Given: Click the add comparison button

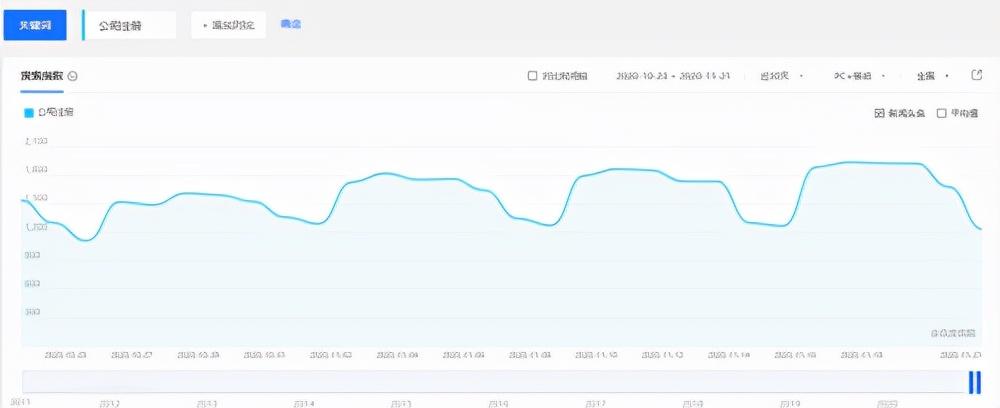Looking at the screenshot, I should point(228,25).
